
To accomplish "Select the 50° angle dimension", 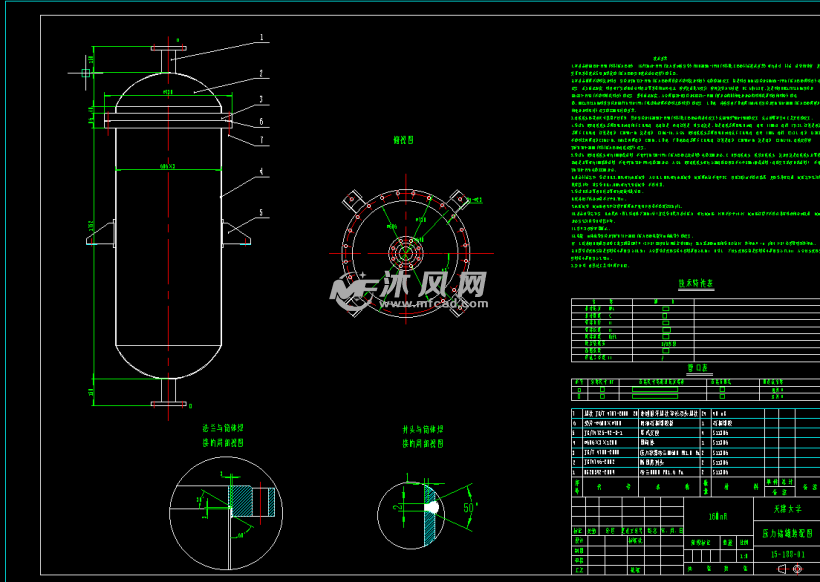I will click(471, 507).
